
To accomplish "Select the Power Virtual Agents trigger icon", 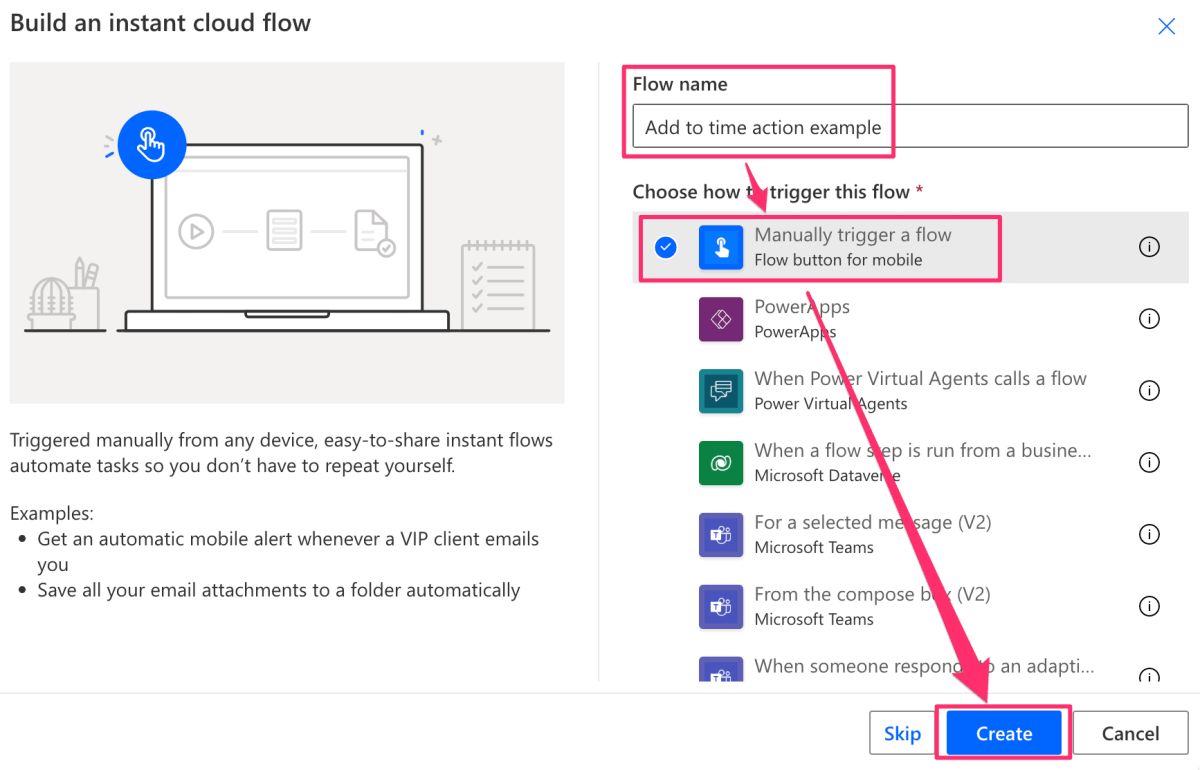I will (x=722, y=390).
